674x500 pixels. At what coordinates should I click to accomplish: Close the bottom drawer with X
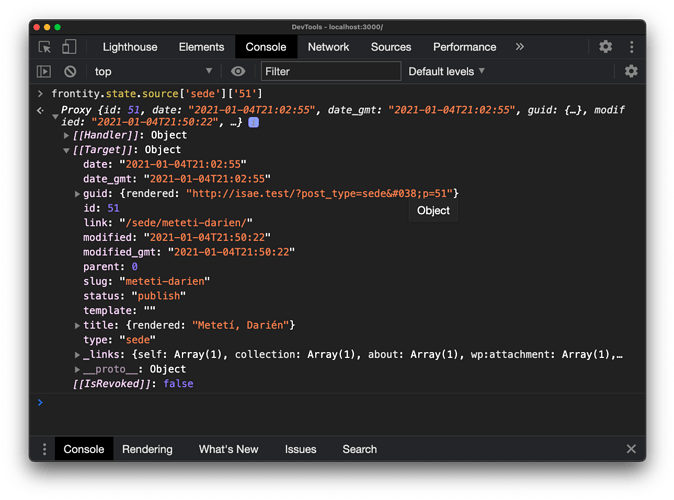[x=631, y=449]
